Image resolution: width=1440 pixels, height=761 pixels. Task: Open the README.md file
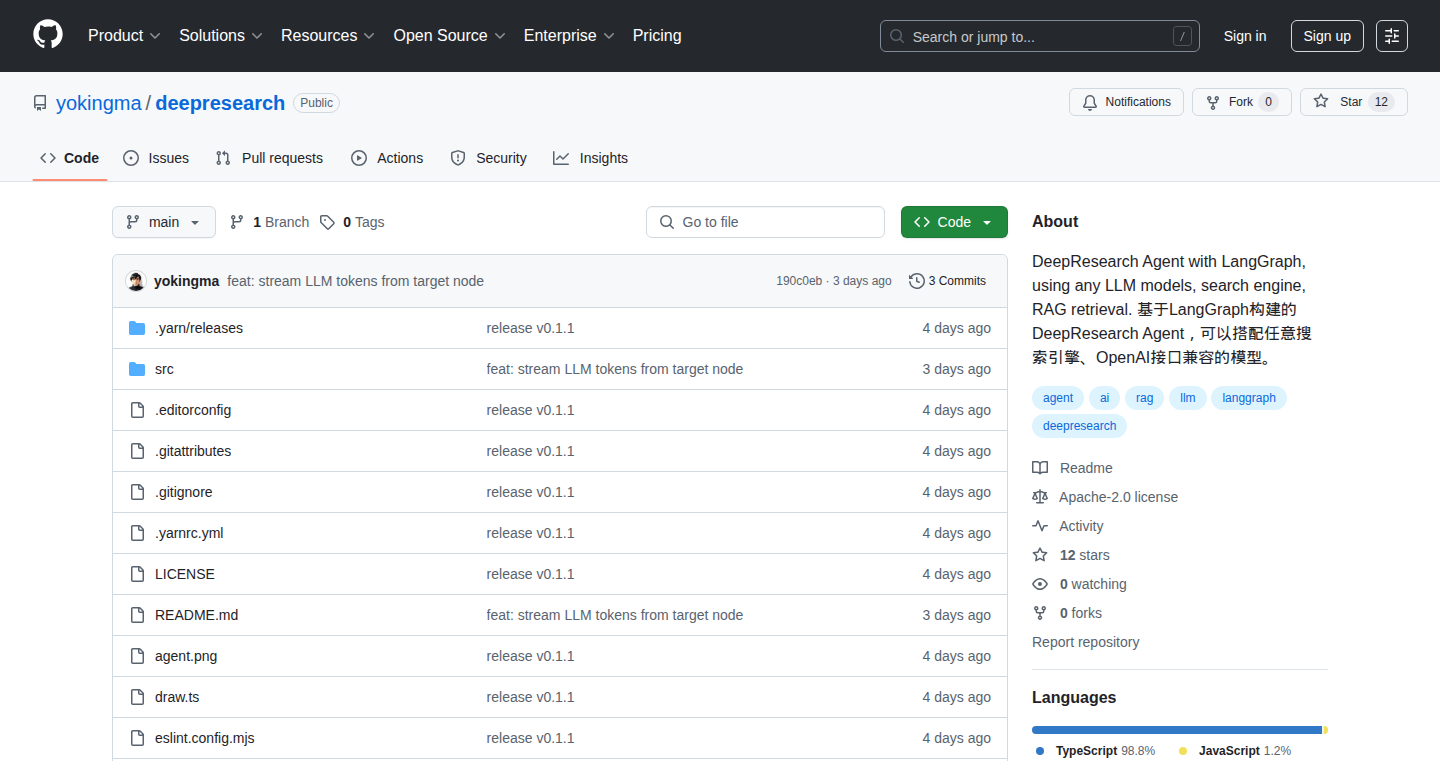tap(196, 615)
